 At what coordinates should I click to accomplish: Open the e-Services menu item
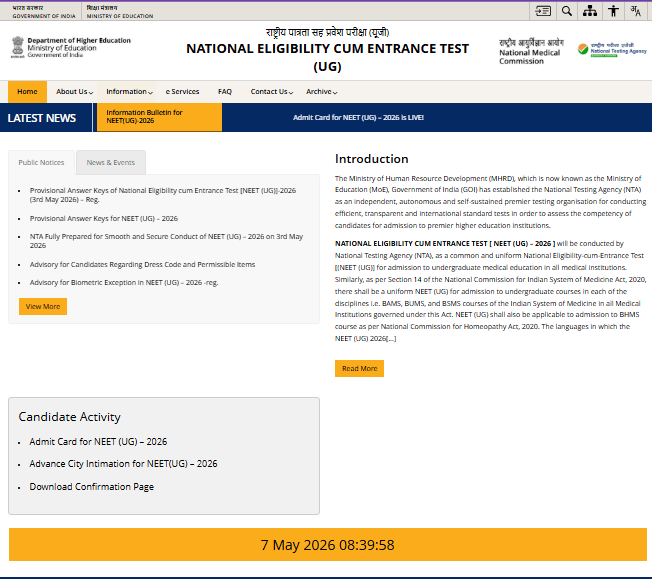[x=183, y=92]
